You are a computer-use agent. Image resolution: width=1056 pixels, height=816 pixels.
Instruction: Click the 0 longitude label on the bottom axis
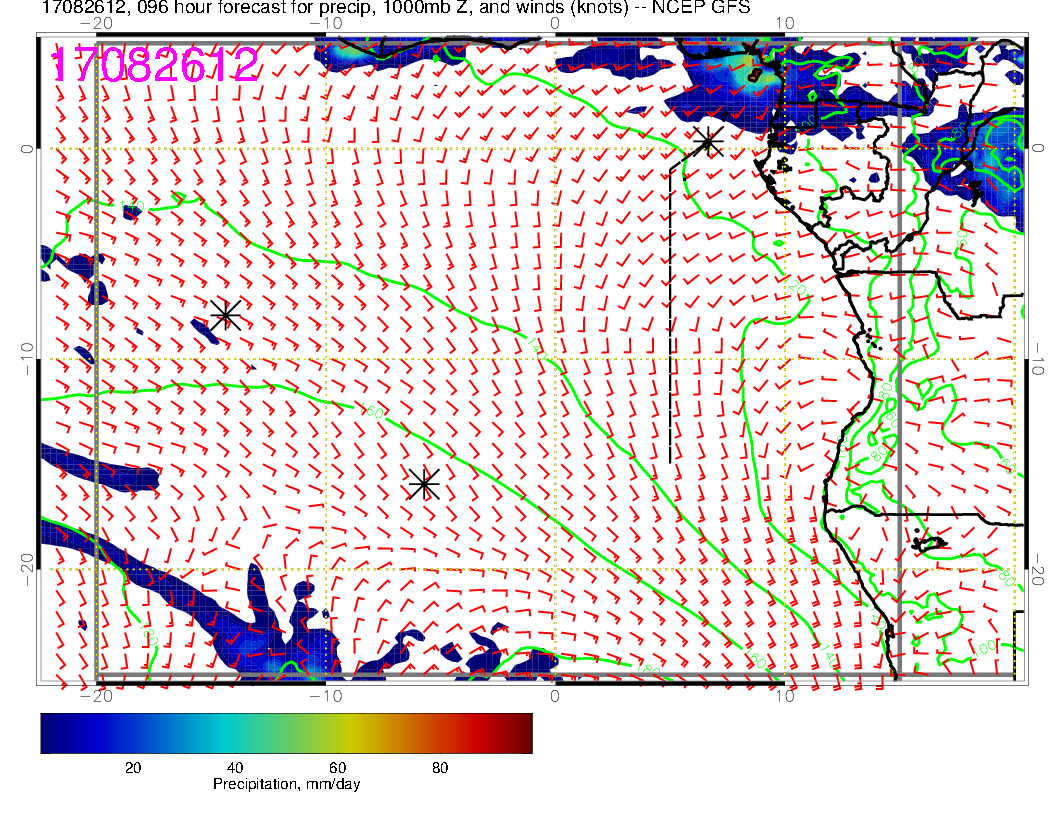[x=554, y=695]
